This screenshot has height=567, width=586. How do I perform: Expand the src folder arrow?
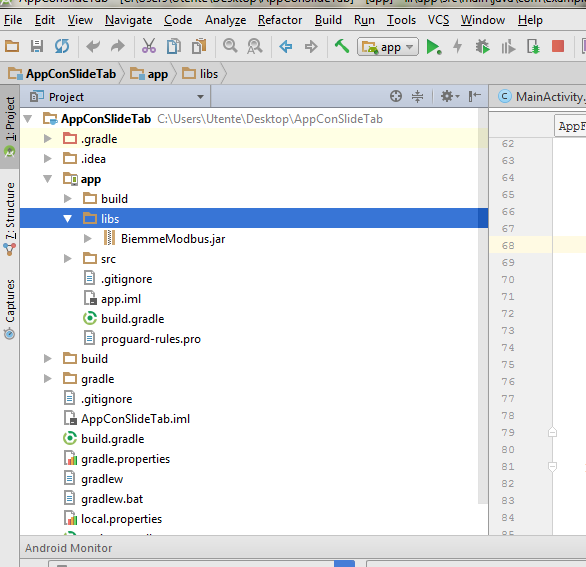click(68, 259)
